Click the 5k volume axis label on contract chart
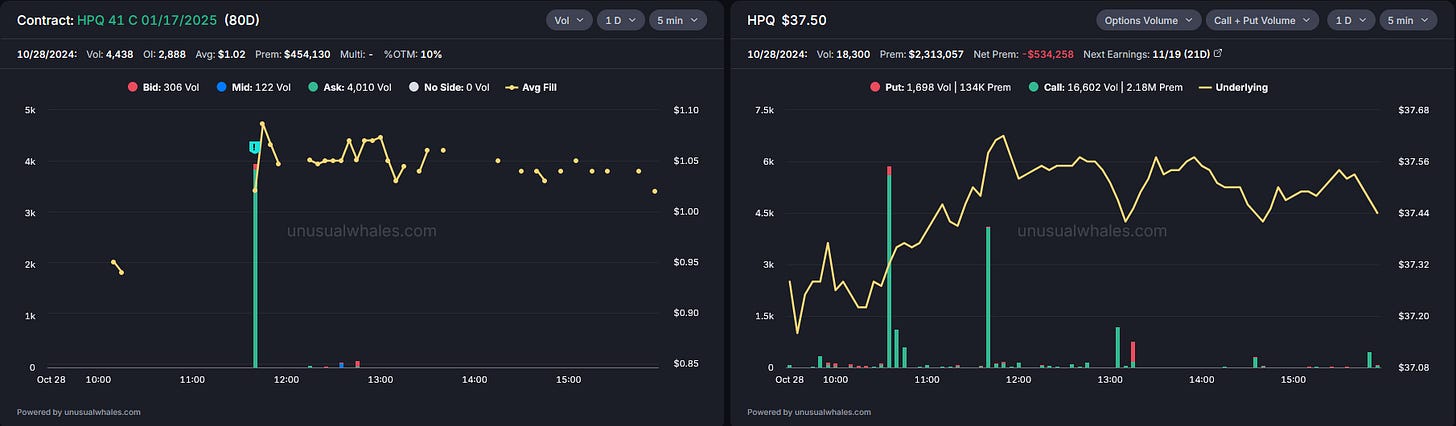The width and height of the screenshot is (1456, 426). click(x=30, y=110)
